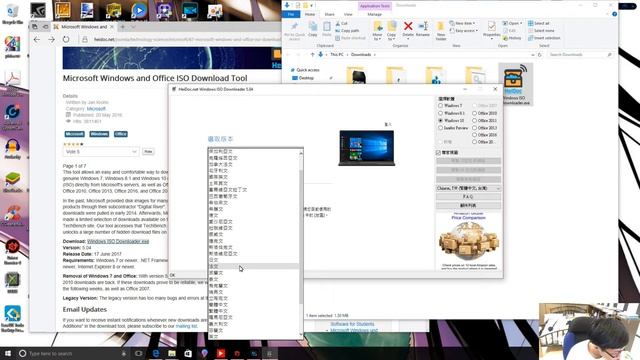The height and width of the screenshot is (360, 640).
Task: Open Microsoft Store from the taskbar
Action: coord(188,353)
